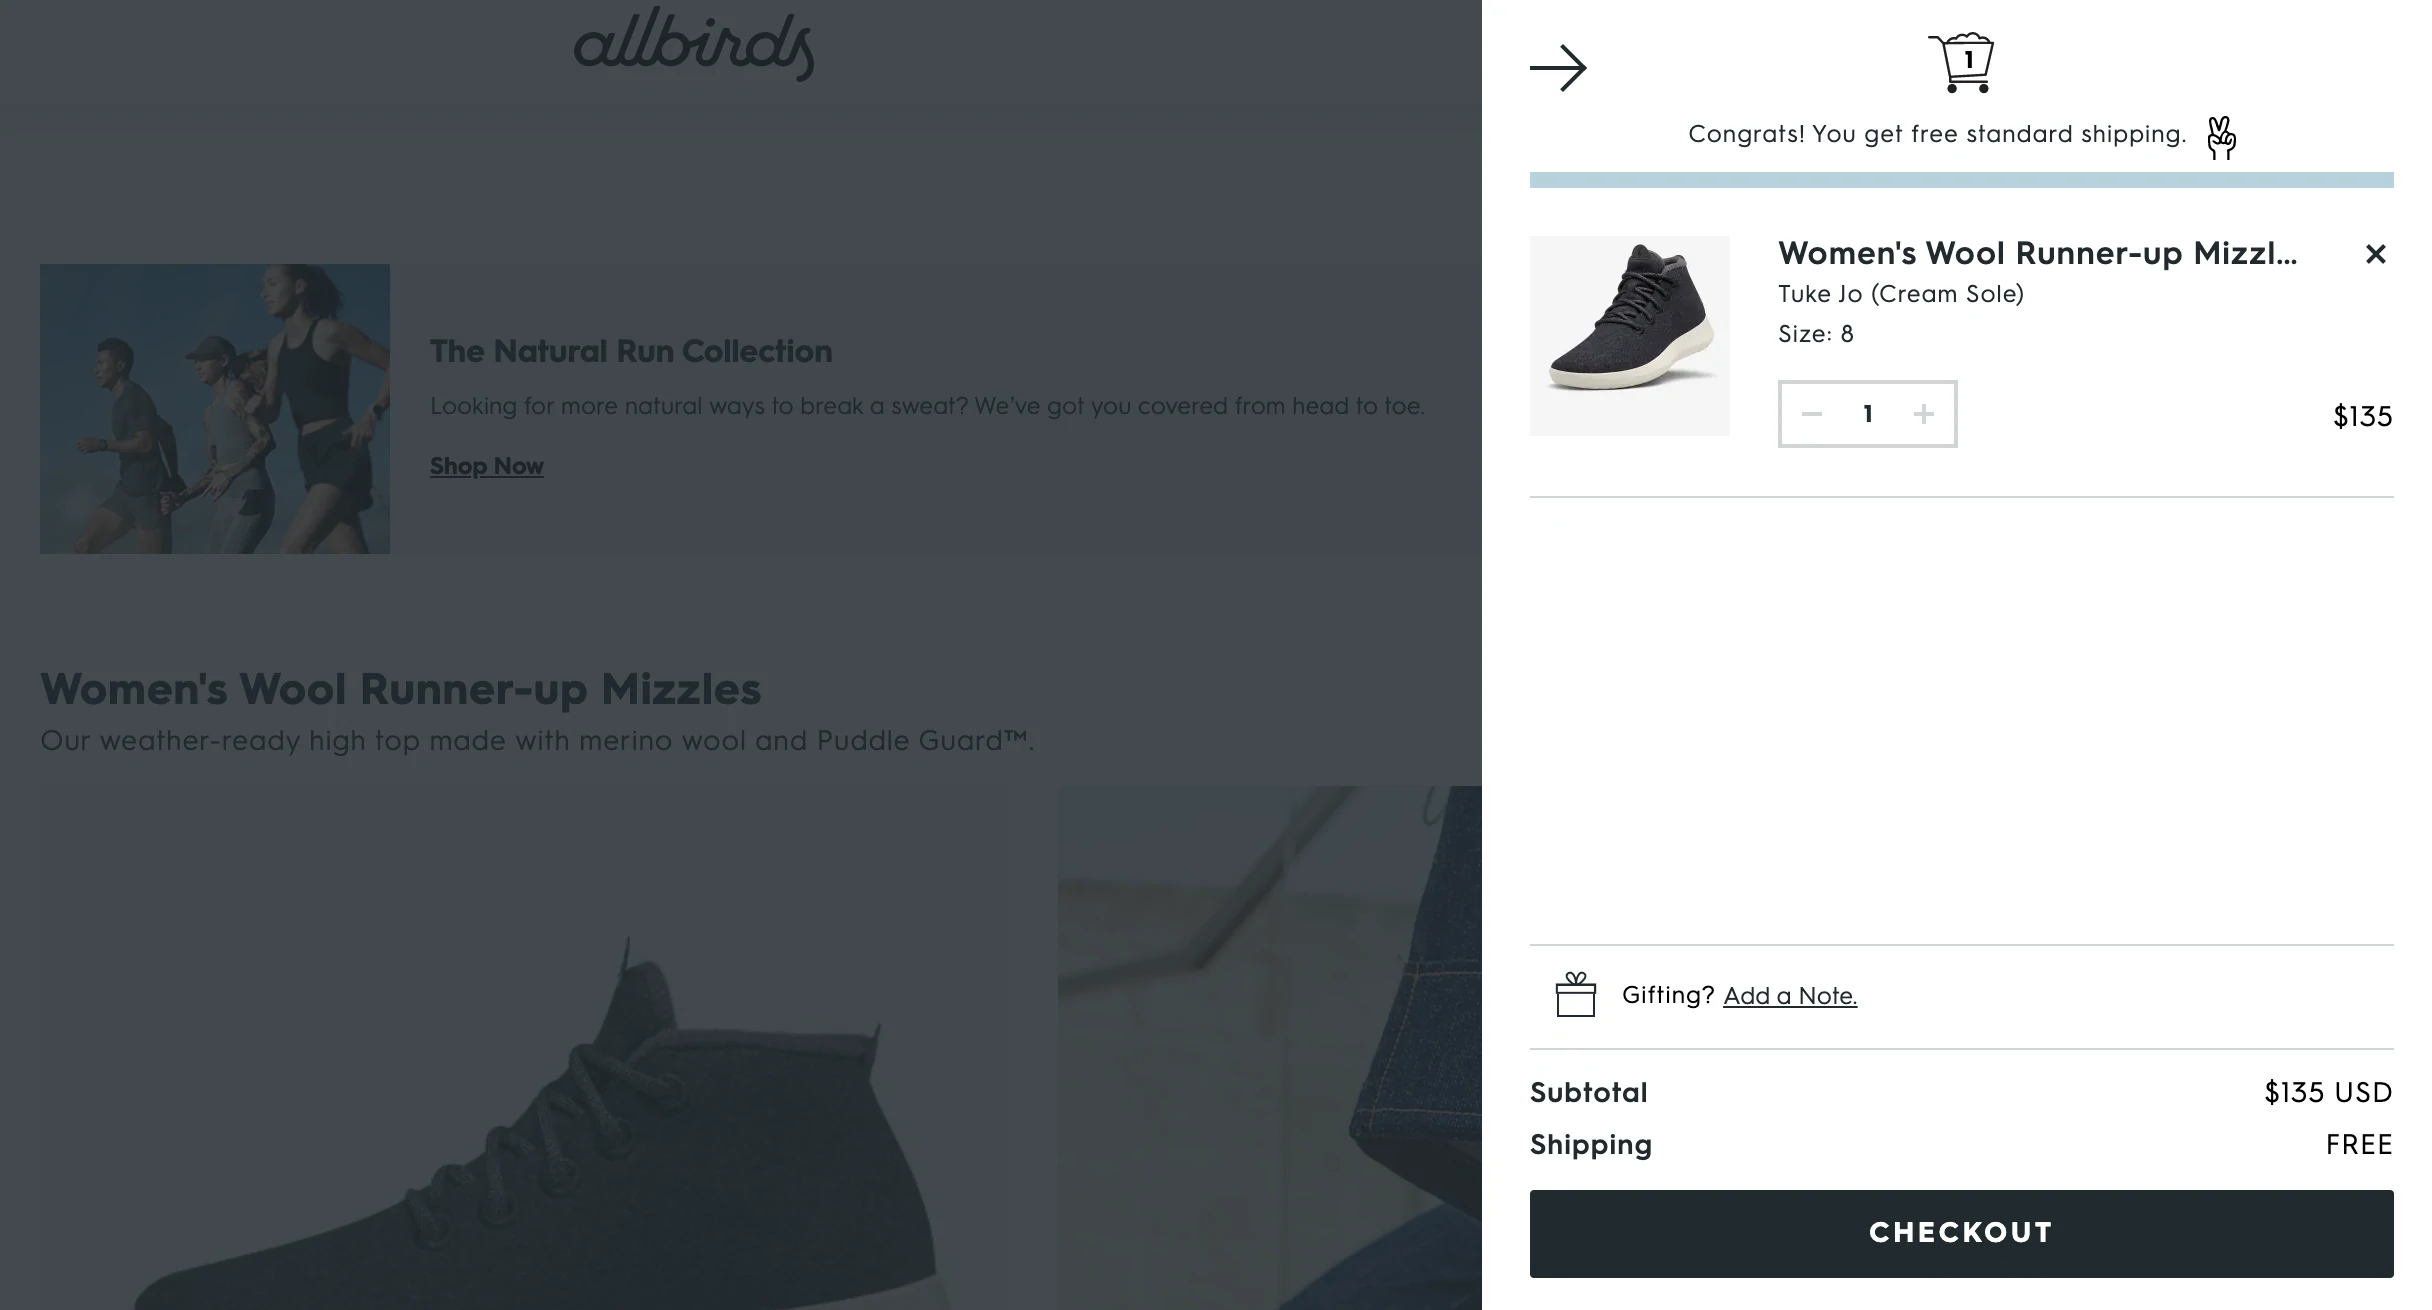The height and width of the screenshot is (1310, 2432).
Task: Click the gift box icon
Action: (1575, 995)
